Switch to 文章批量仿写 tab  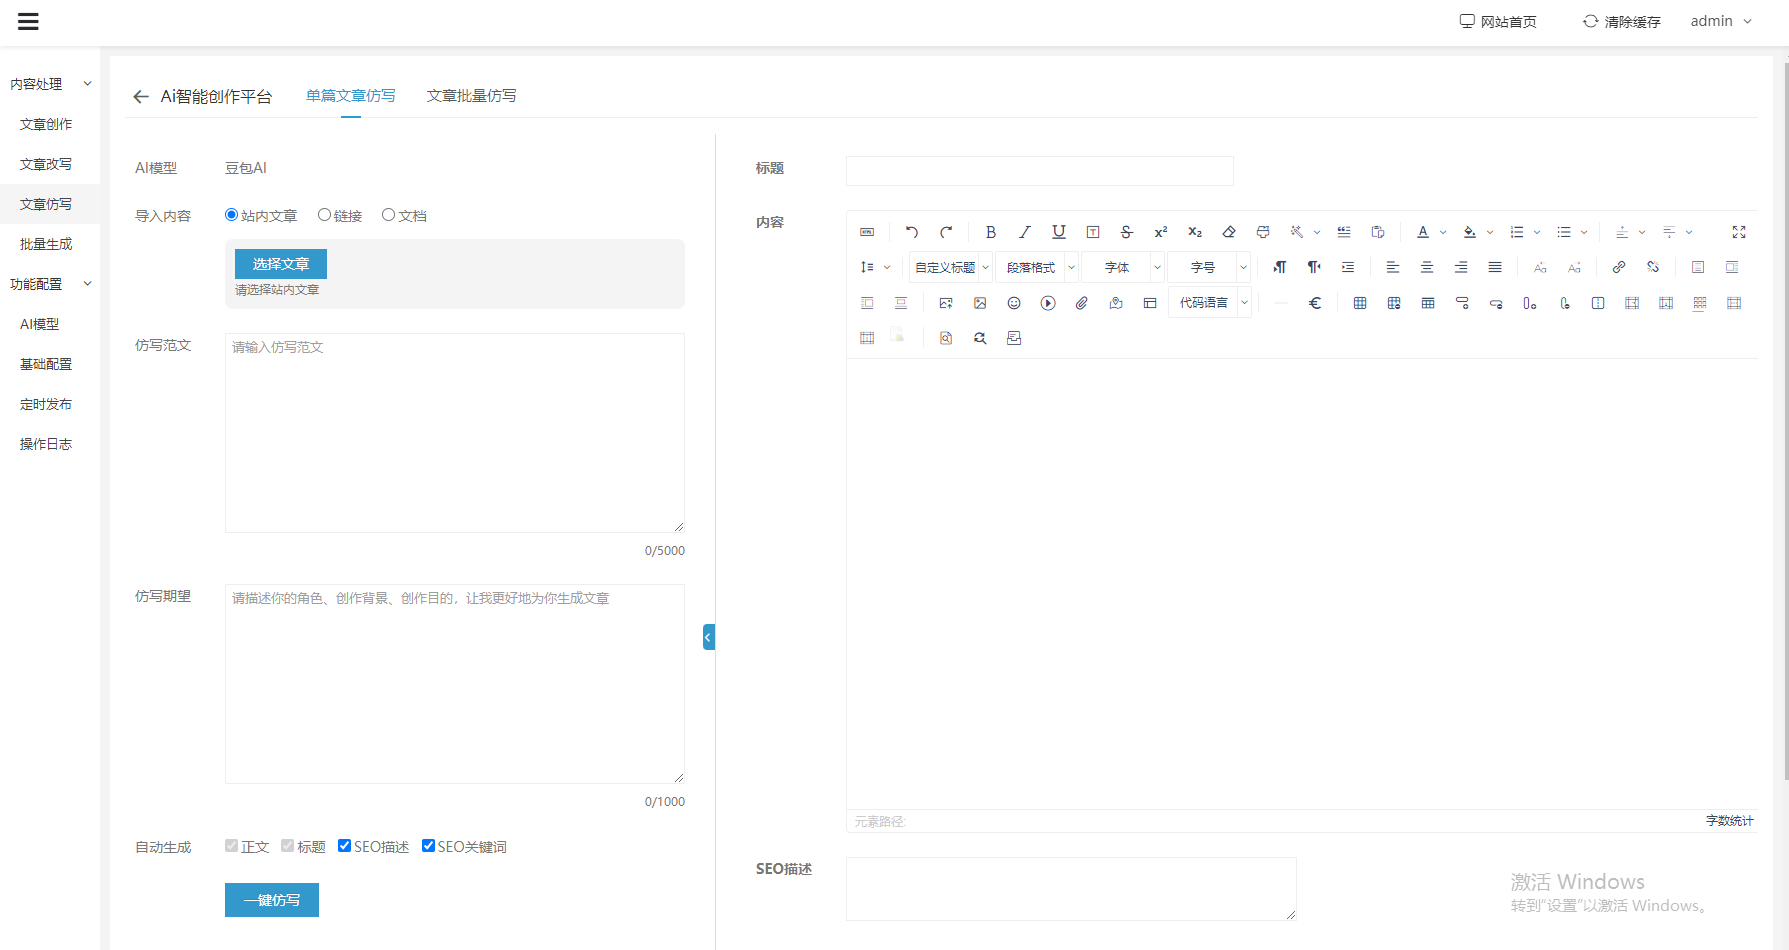coord(471,96)
